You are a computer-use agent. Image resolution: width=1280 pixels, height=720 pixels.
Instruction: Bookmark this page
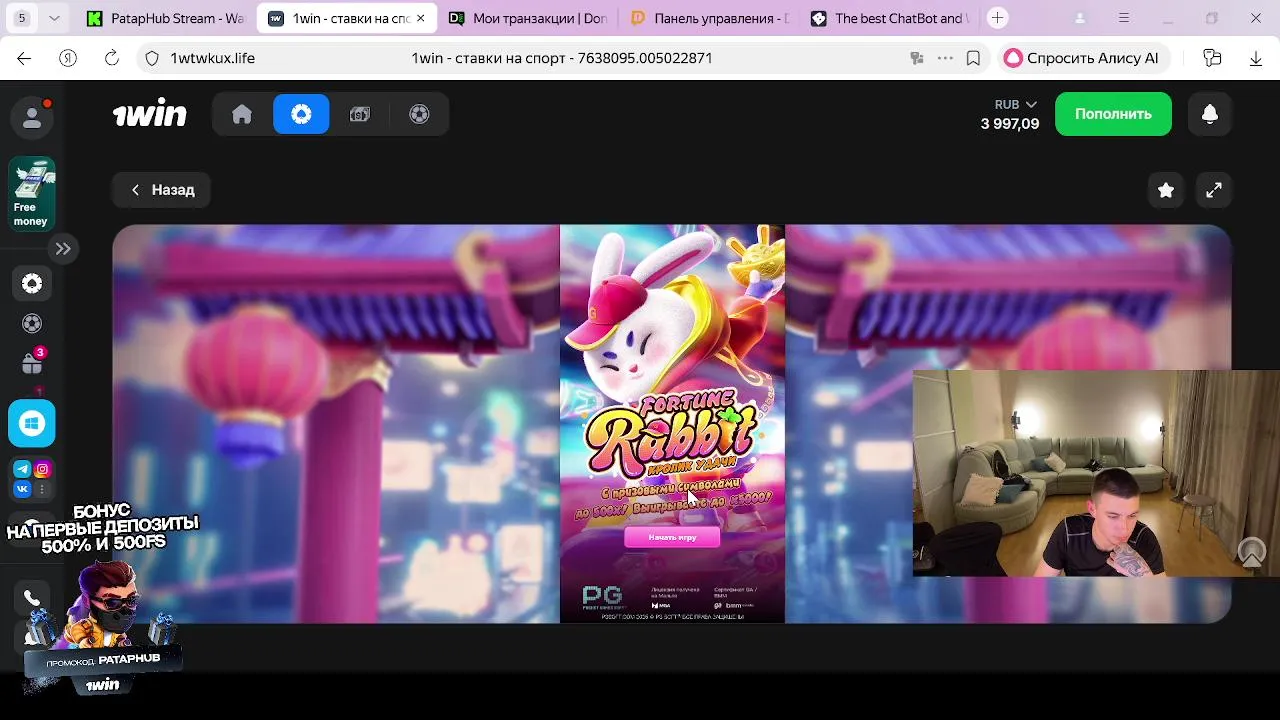pyautogui.click(x=973, y=58)
